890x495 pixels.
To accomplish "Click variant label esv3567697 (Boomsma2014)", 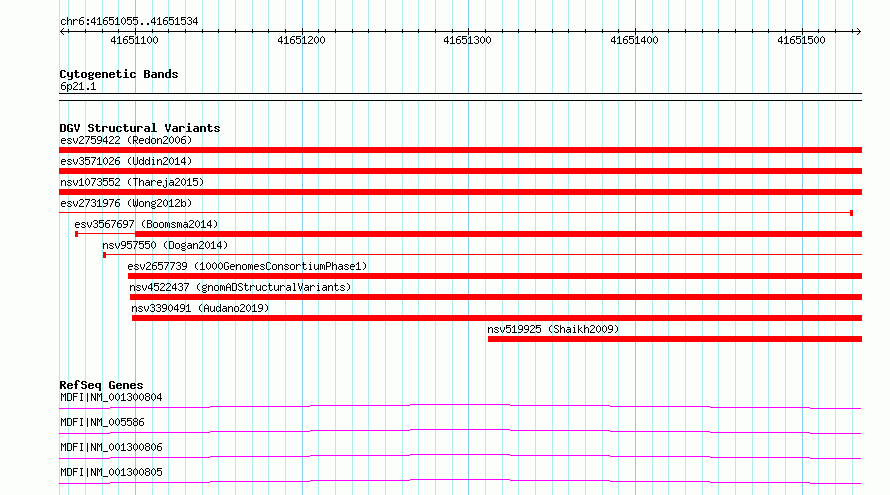I will click(146, 224).
